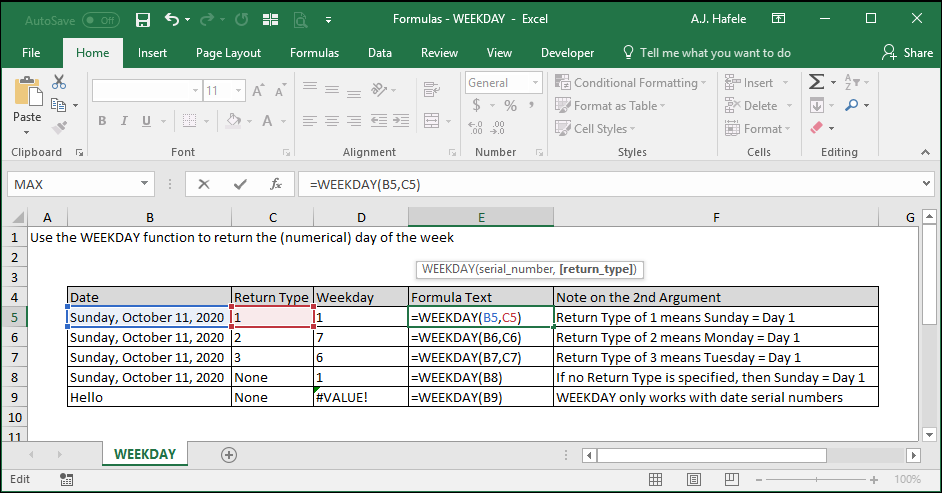This screenshot has height=493, width=942.
Task: Click Decrease Indent icon
Action: [378, 121]
